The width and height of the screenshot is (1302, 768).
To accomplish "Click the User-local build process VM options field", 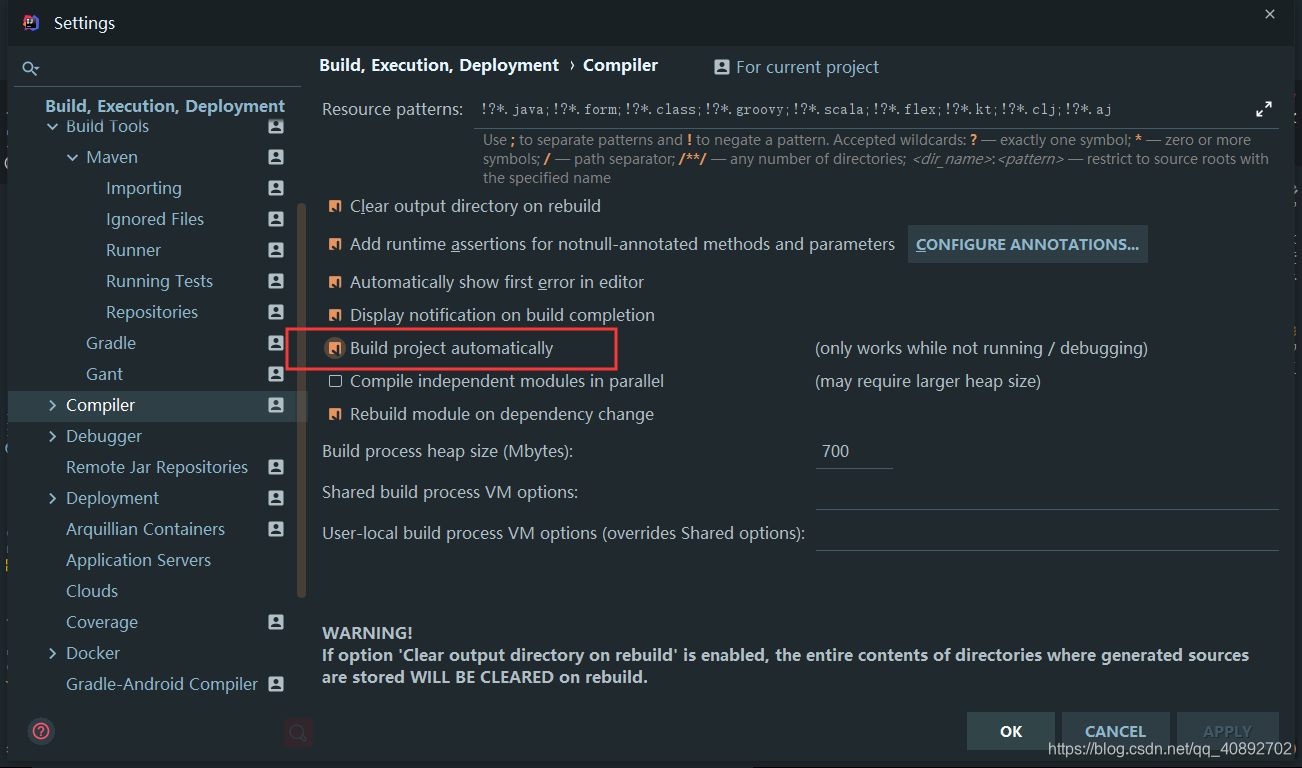I will pyautogui.click(x=1047, y=533).
